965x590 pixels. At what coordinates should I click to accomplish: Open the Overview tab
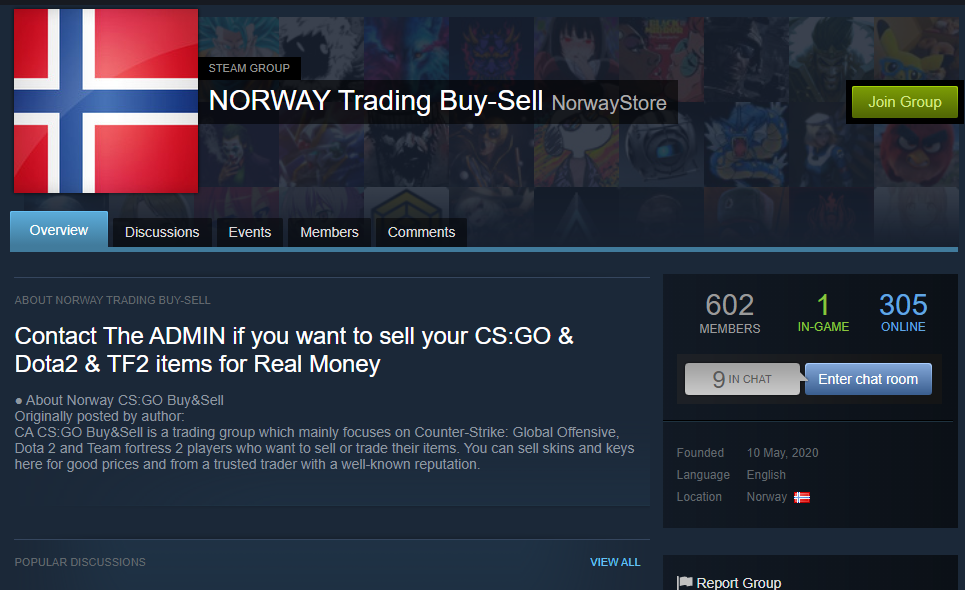coord(59,230)
